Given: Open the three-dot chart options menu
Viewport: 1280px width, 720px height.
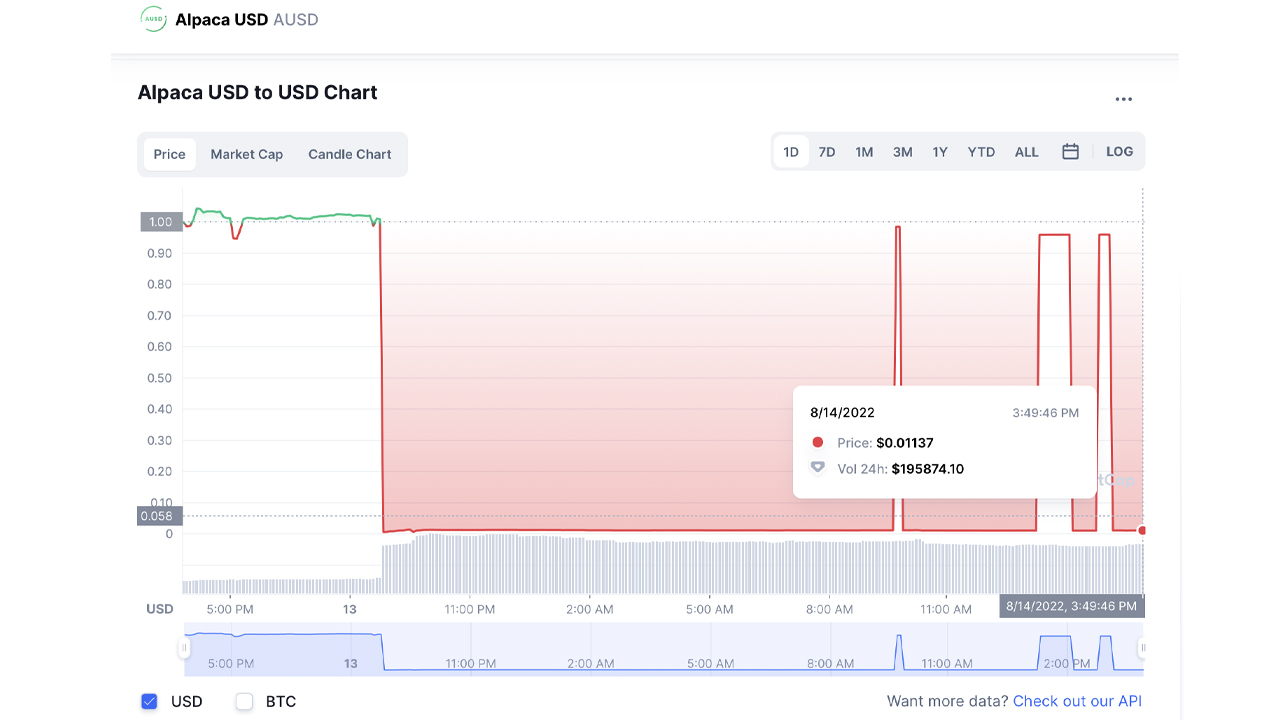Looking at the screenshot, I should (x=1124, y=100).
